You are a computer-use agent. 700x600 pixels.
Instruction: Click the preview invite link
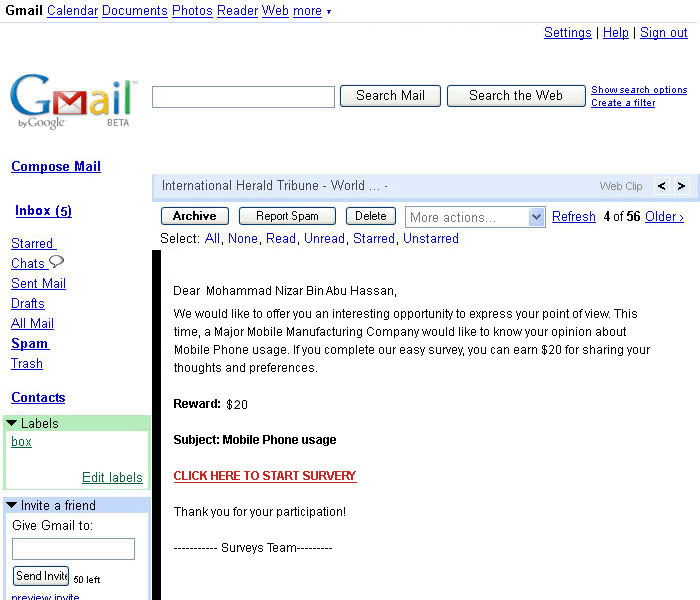45,596
